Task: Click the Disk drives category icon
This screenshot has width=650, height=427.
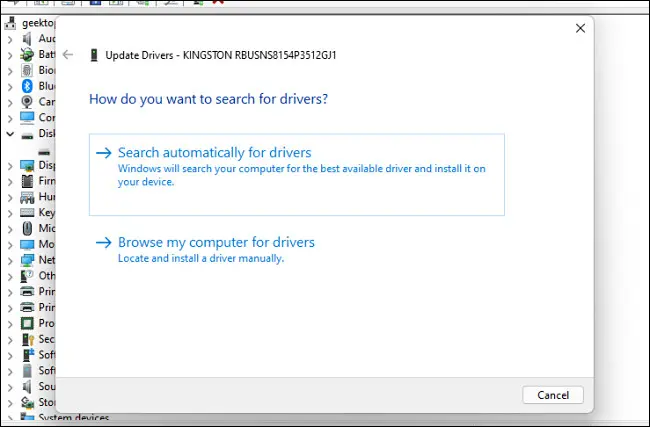Action: tap(27, 135)
